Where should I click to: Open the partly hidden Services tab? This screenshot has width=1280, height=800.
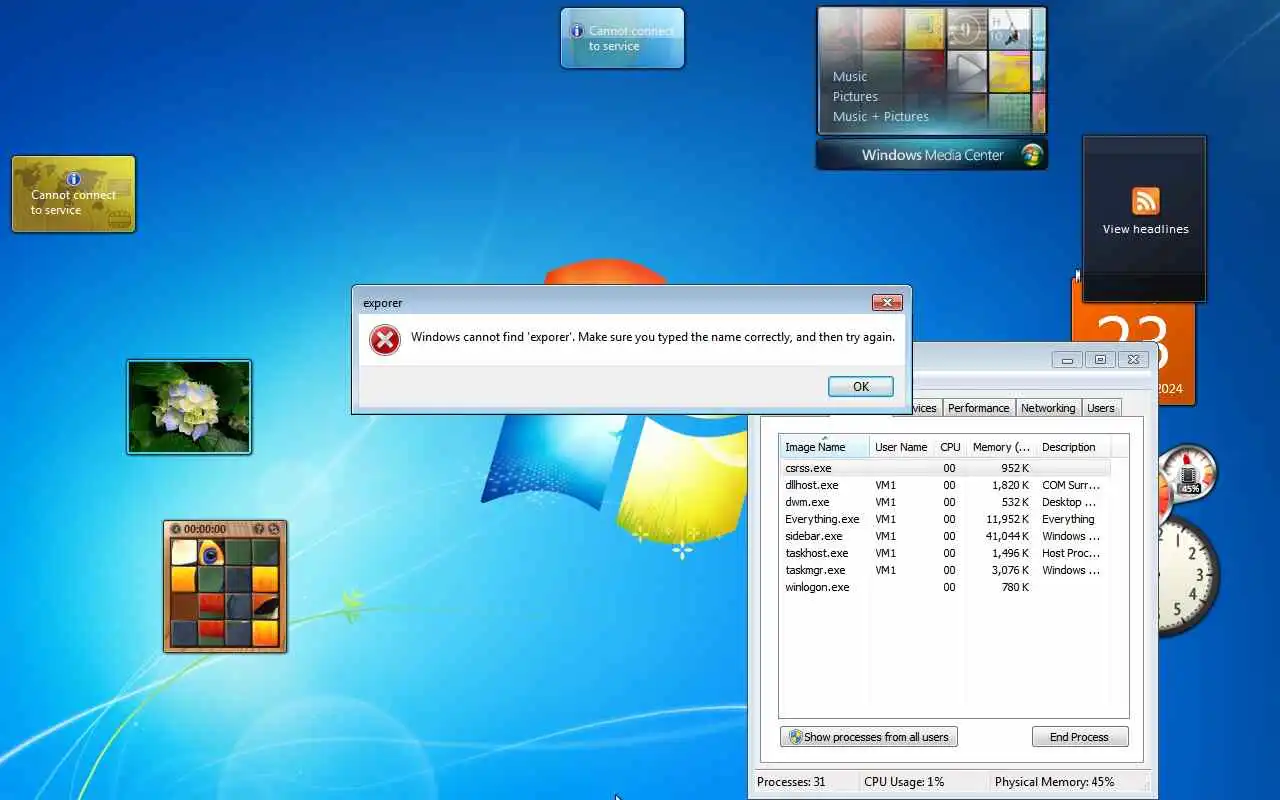click(x=926, y=408)
